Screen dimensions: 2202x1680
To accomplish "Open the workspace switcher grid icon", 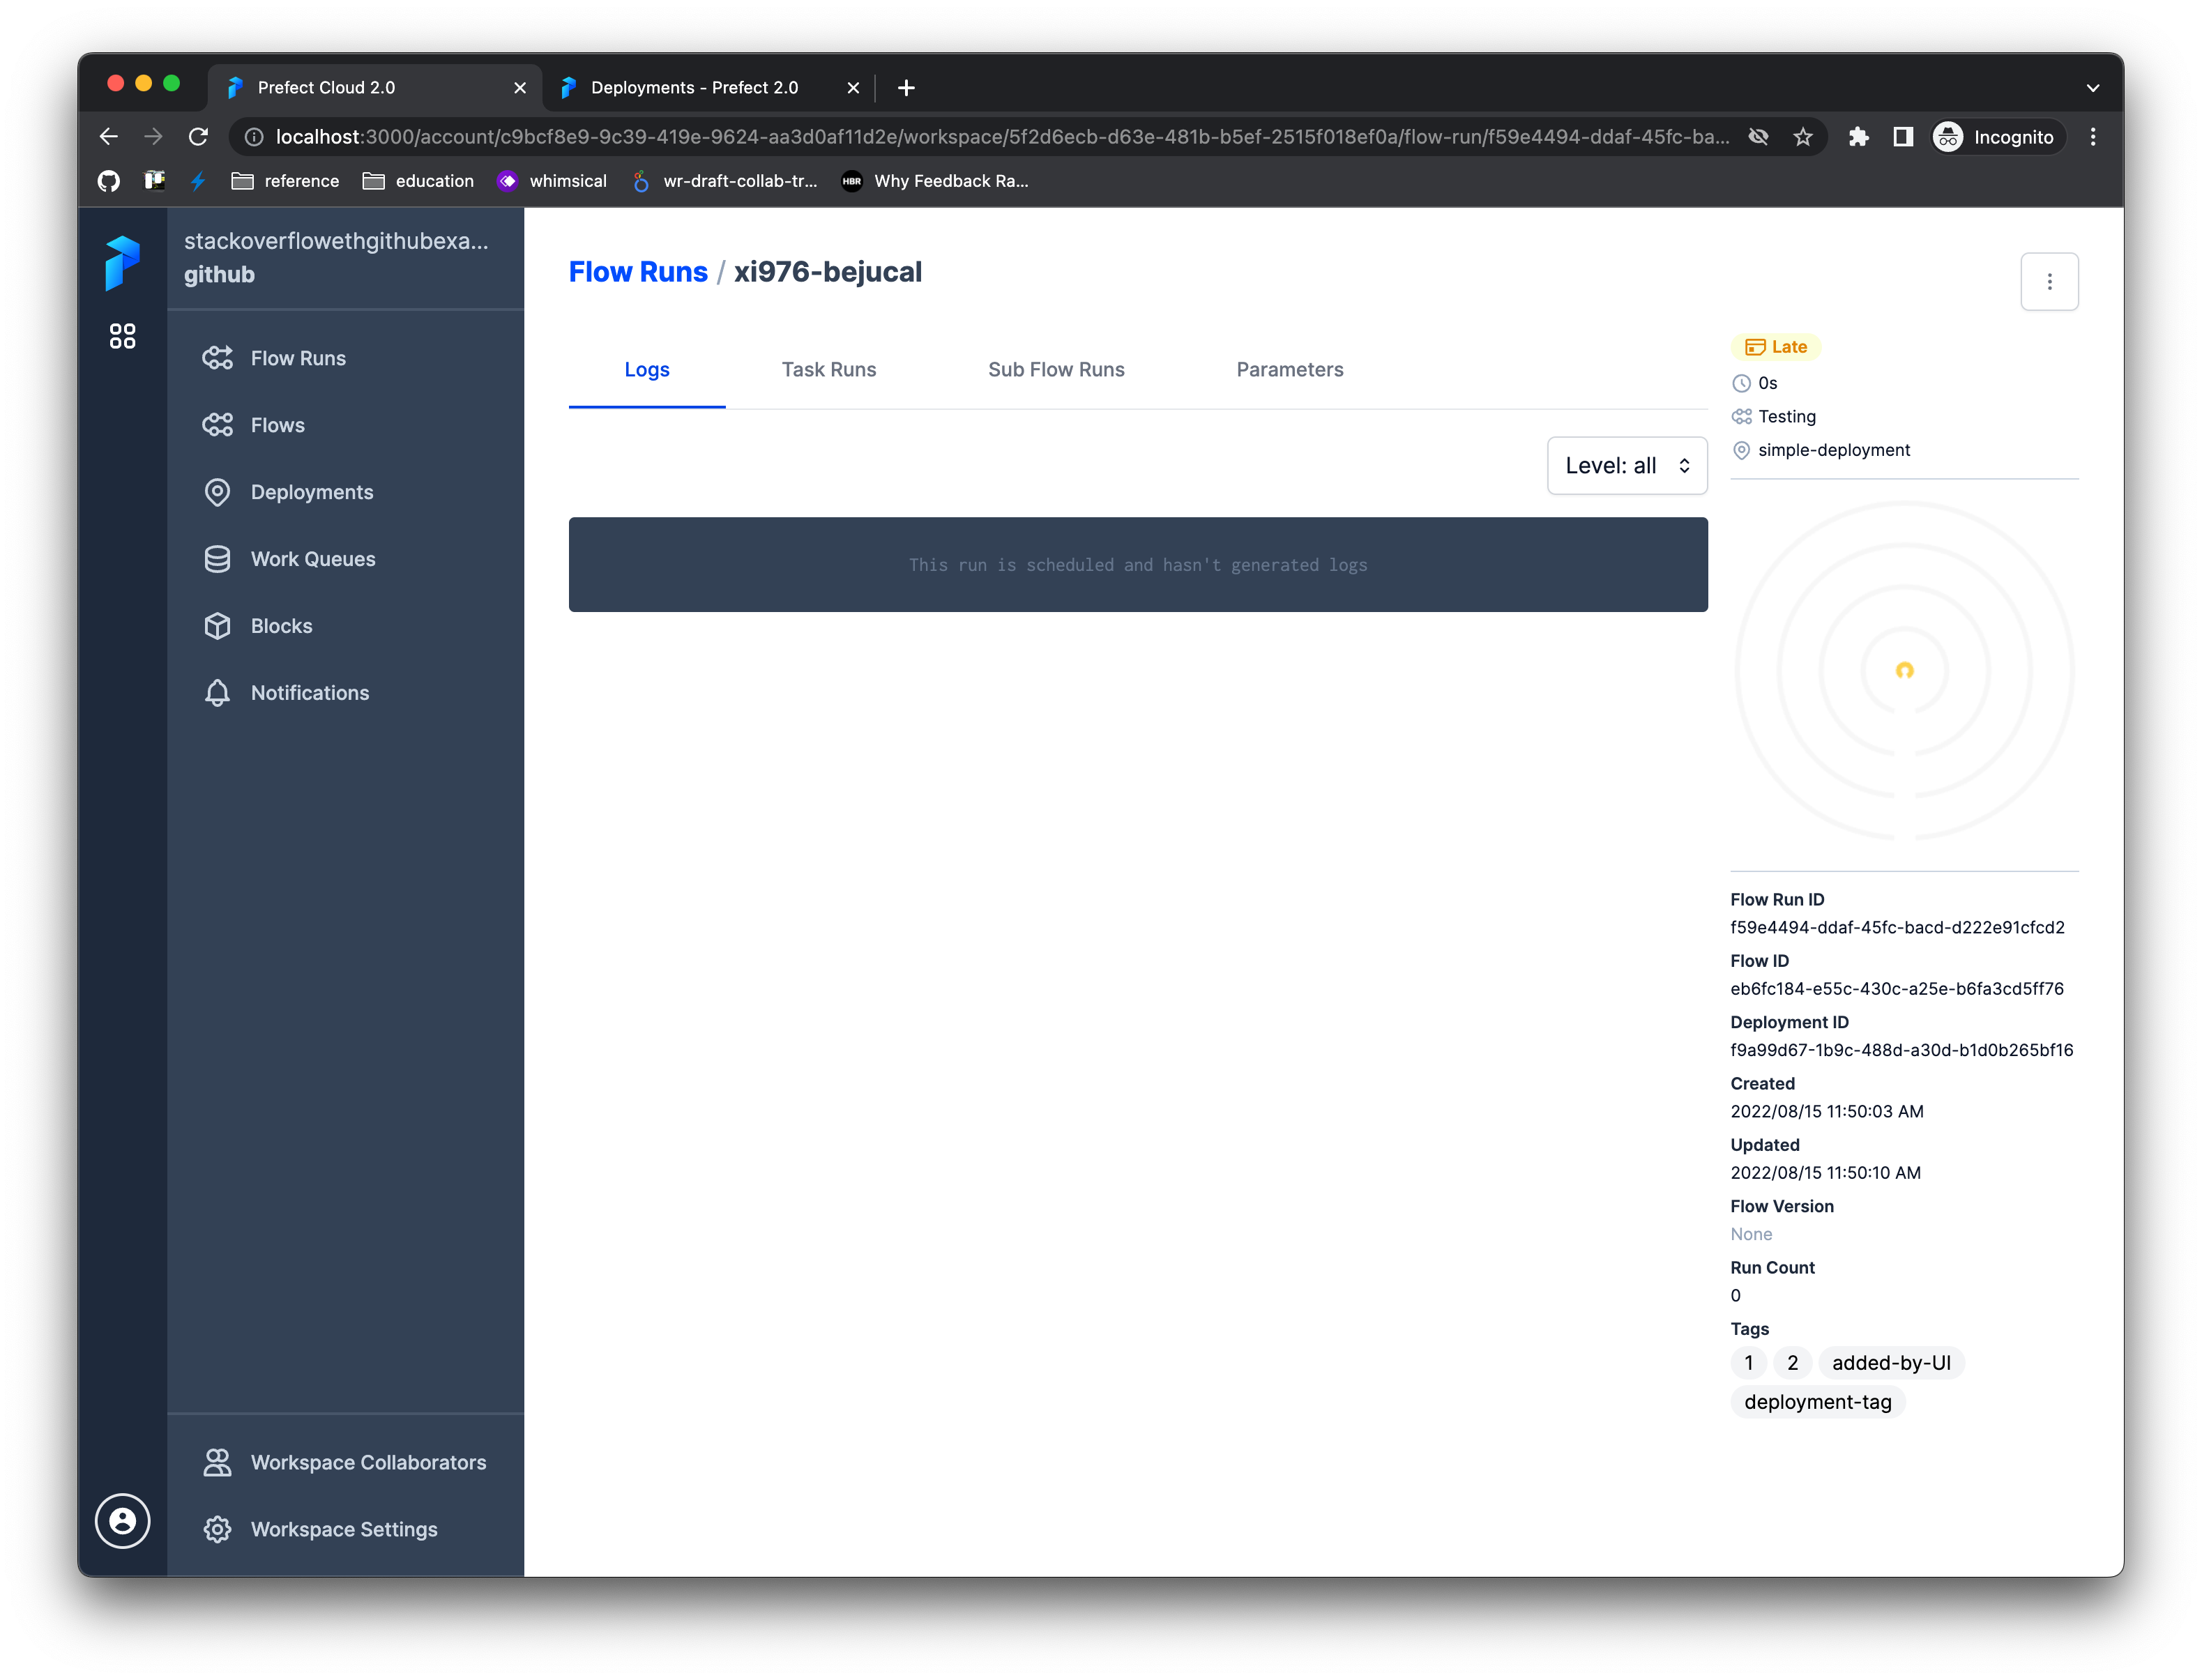I will coord(123,336).
